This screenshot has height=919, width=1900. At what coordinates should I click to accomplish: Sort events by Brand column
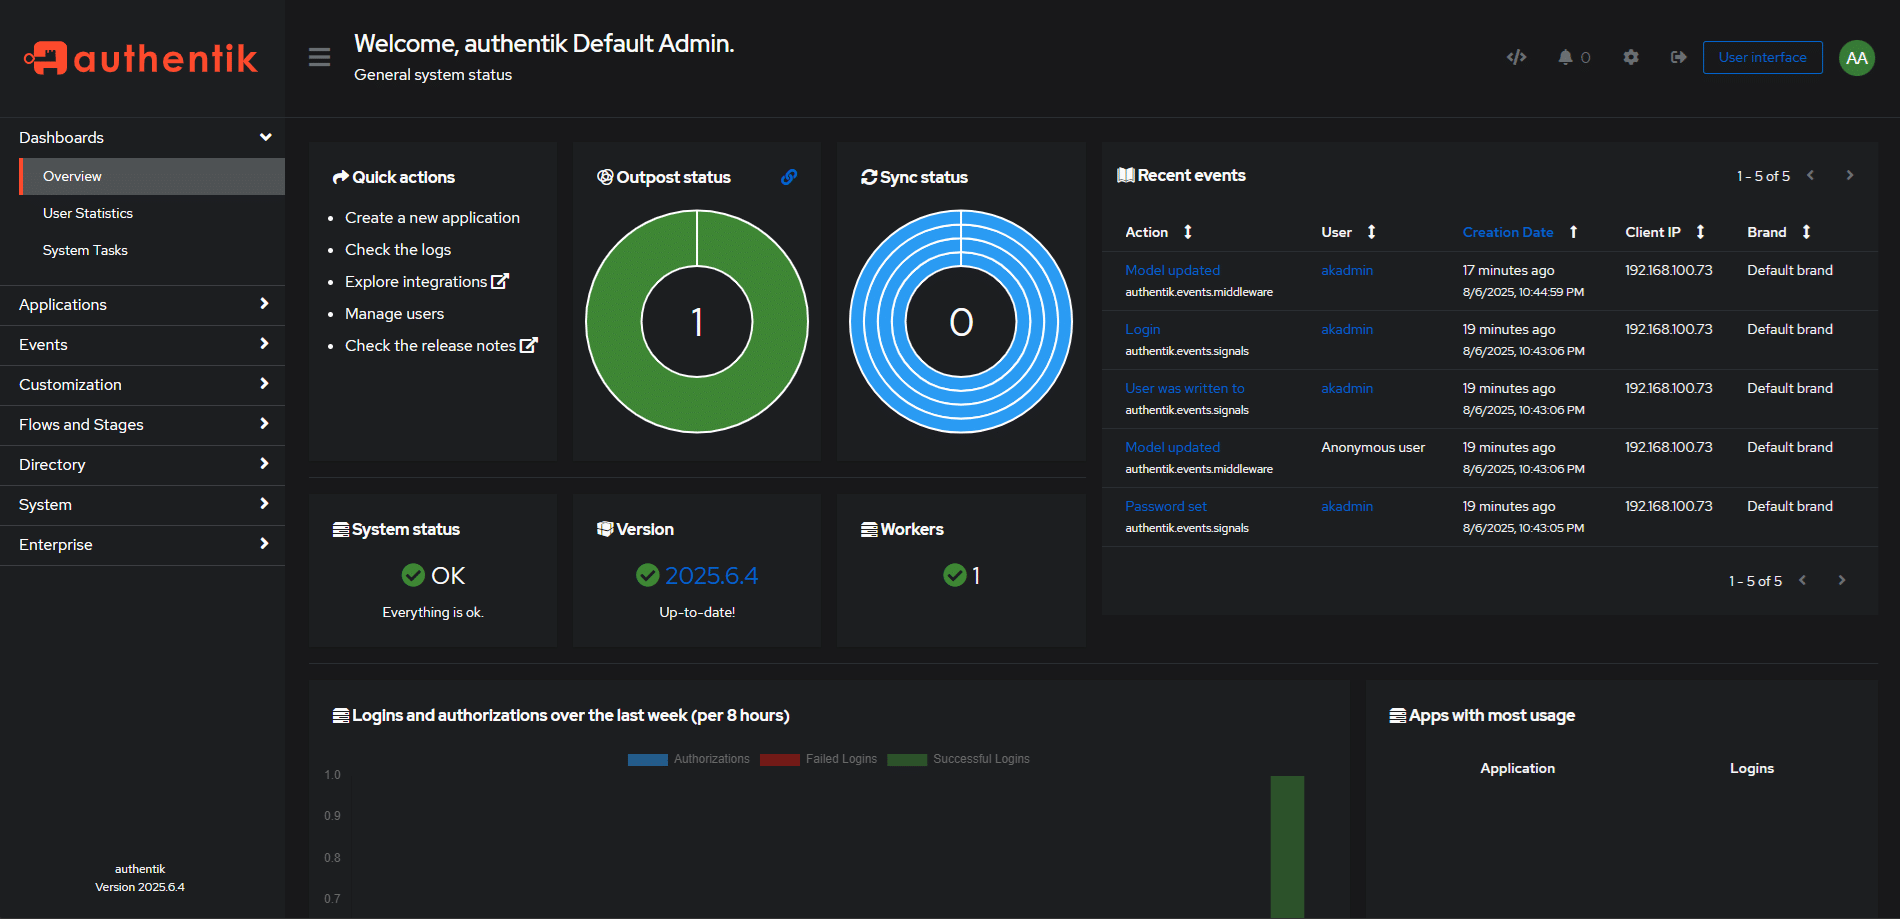pos(1806,232)
